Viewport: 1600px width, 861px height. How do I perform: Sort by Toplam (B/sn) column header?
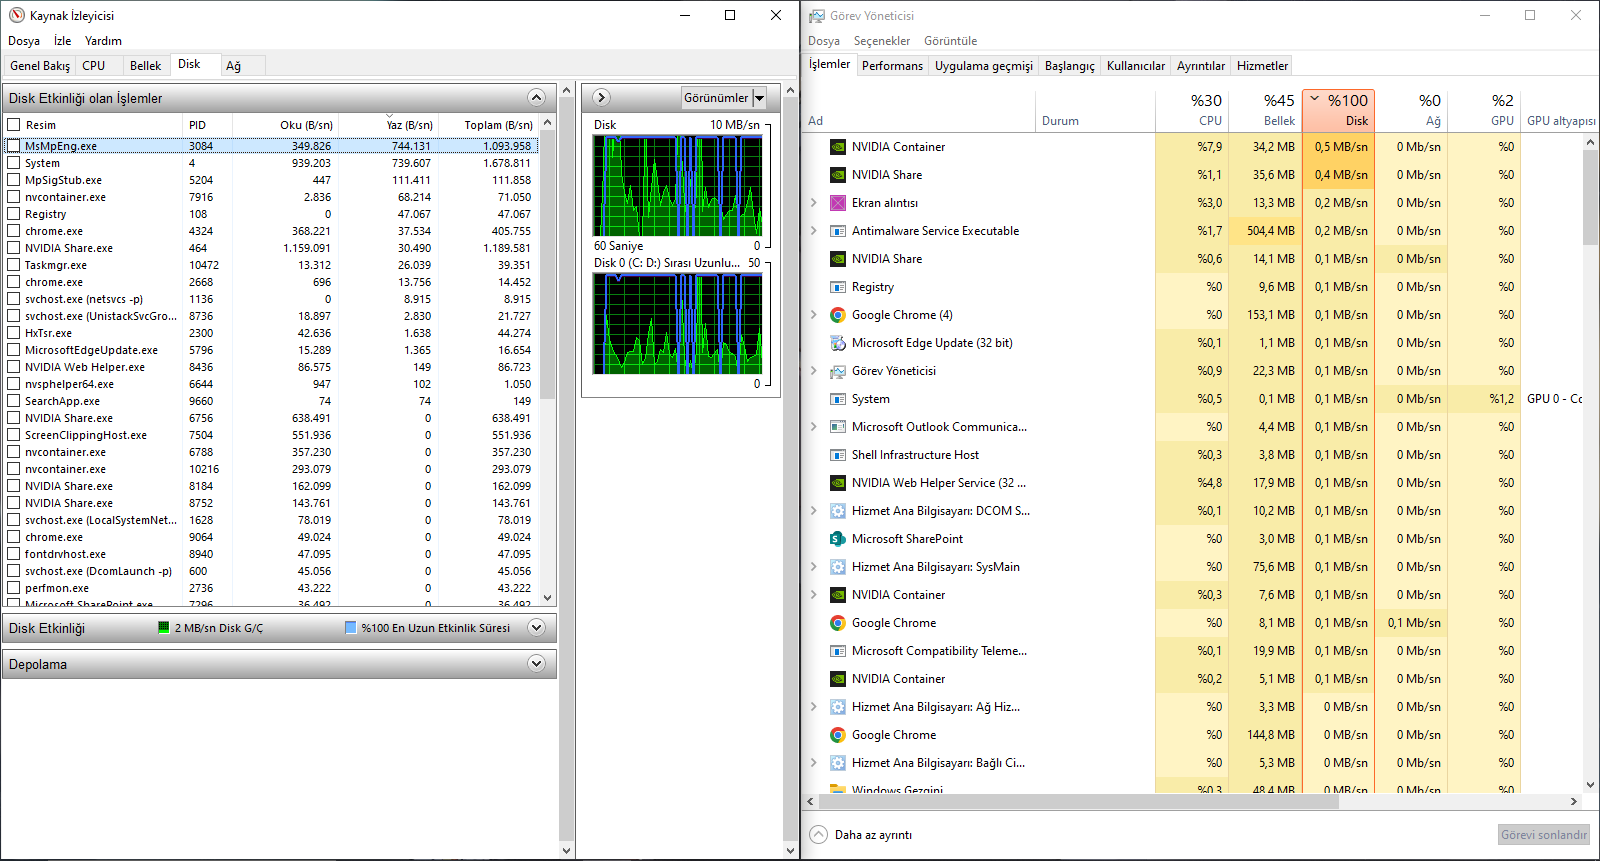(x=488, y=125)
